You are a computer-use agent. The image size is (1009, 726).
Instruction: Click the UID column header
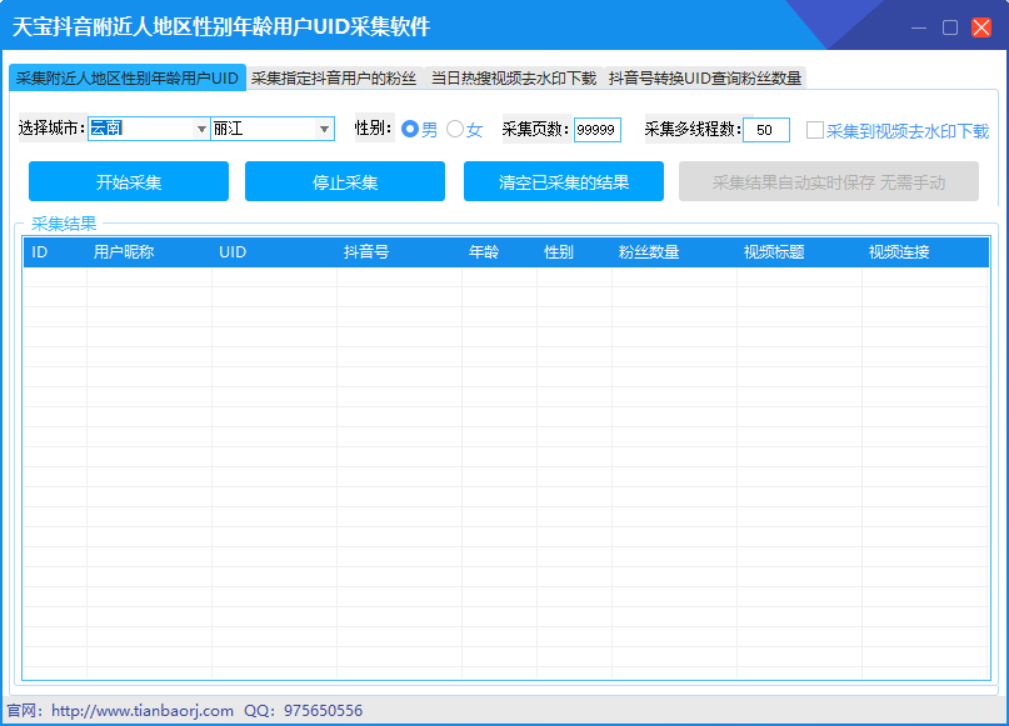click(232, 252)
